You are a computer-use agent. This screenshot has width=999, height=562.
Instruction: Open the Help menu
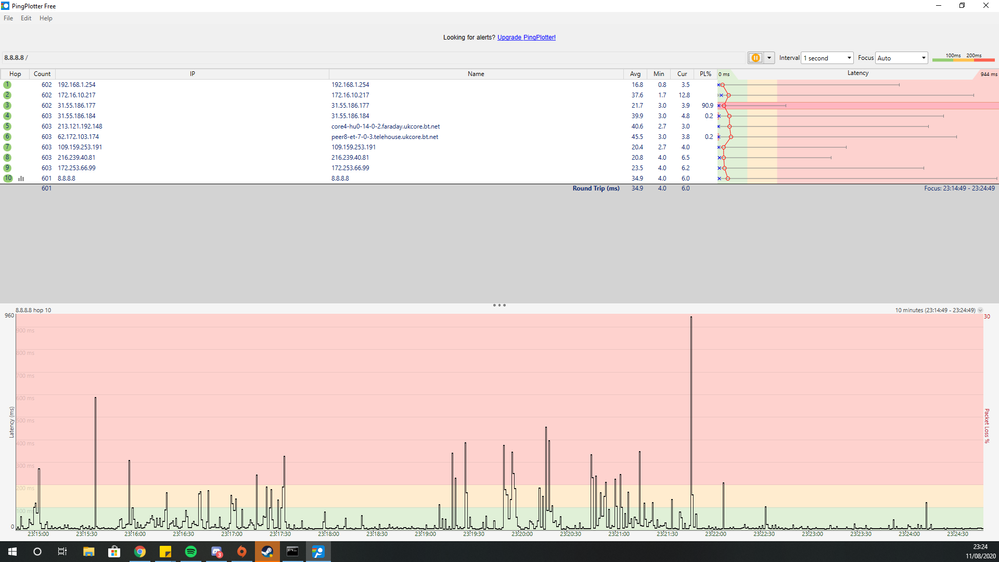[46, 18]
